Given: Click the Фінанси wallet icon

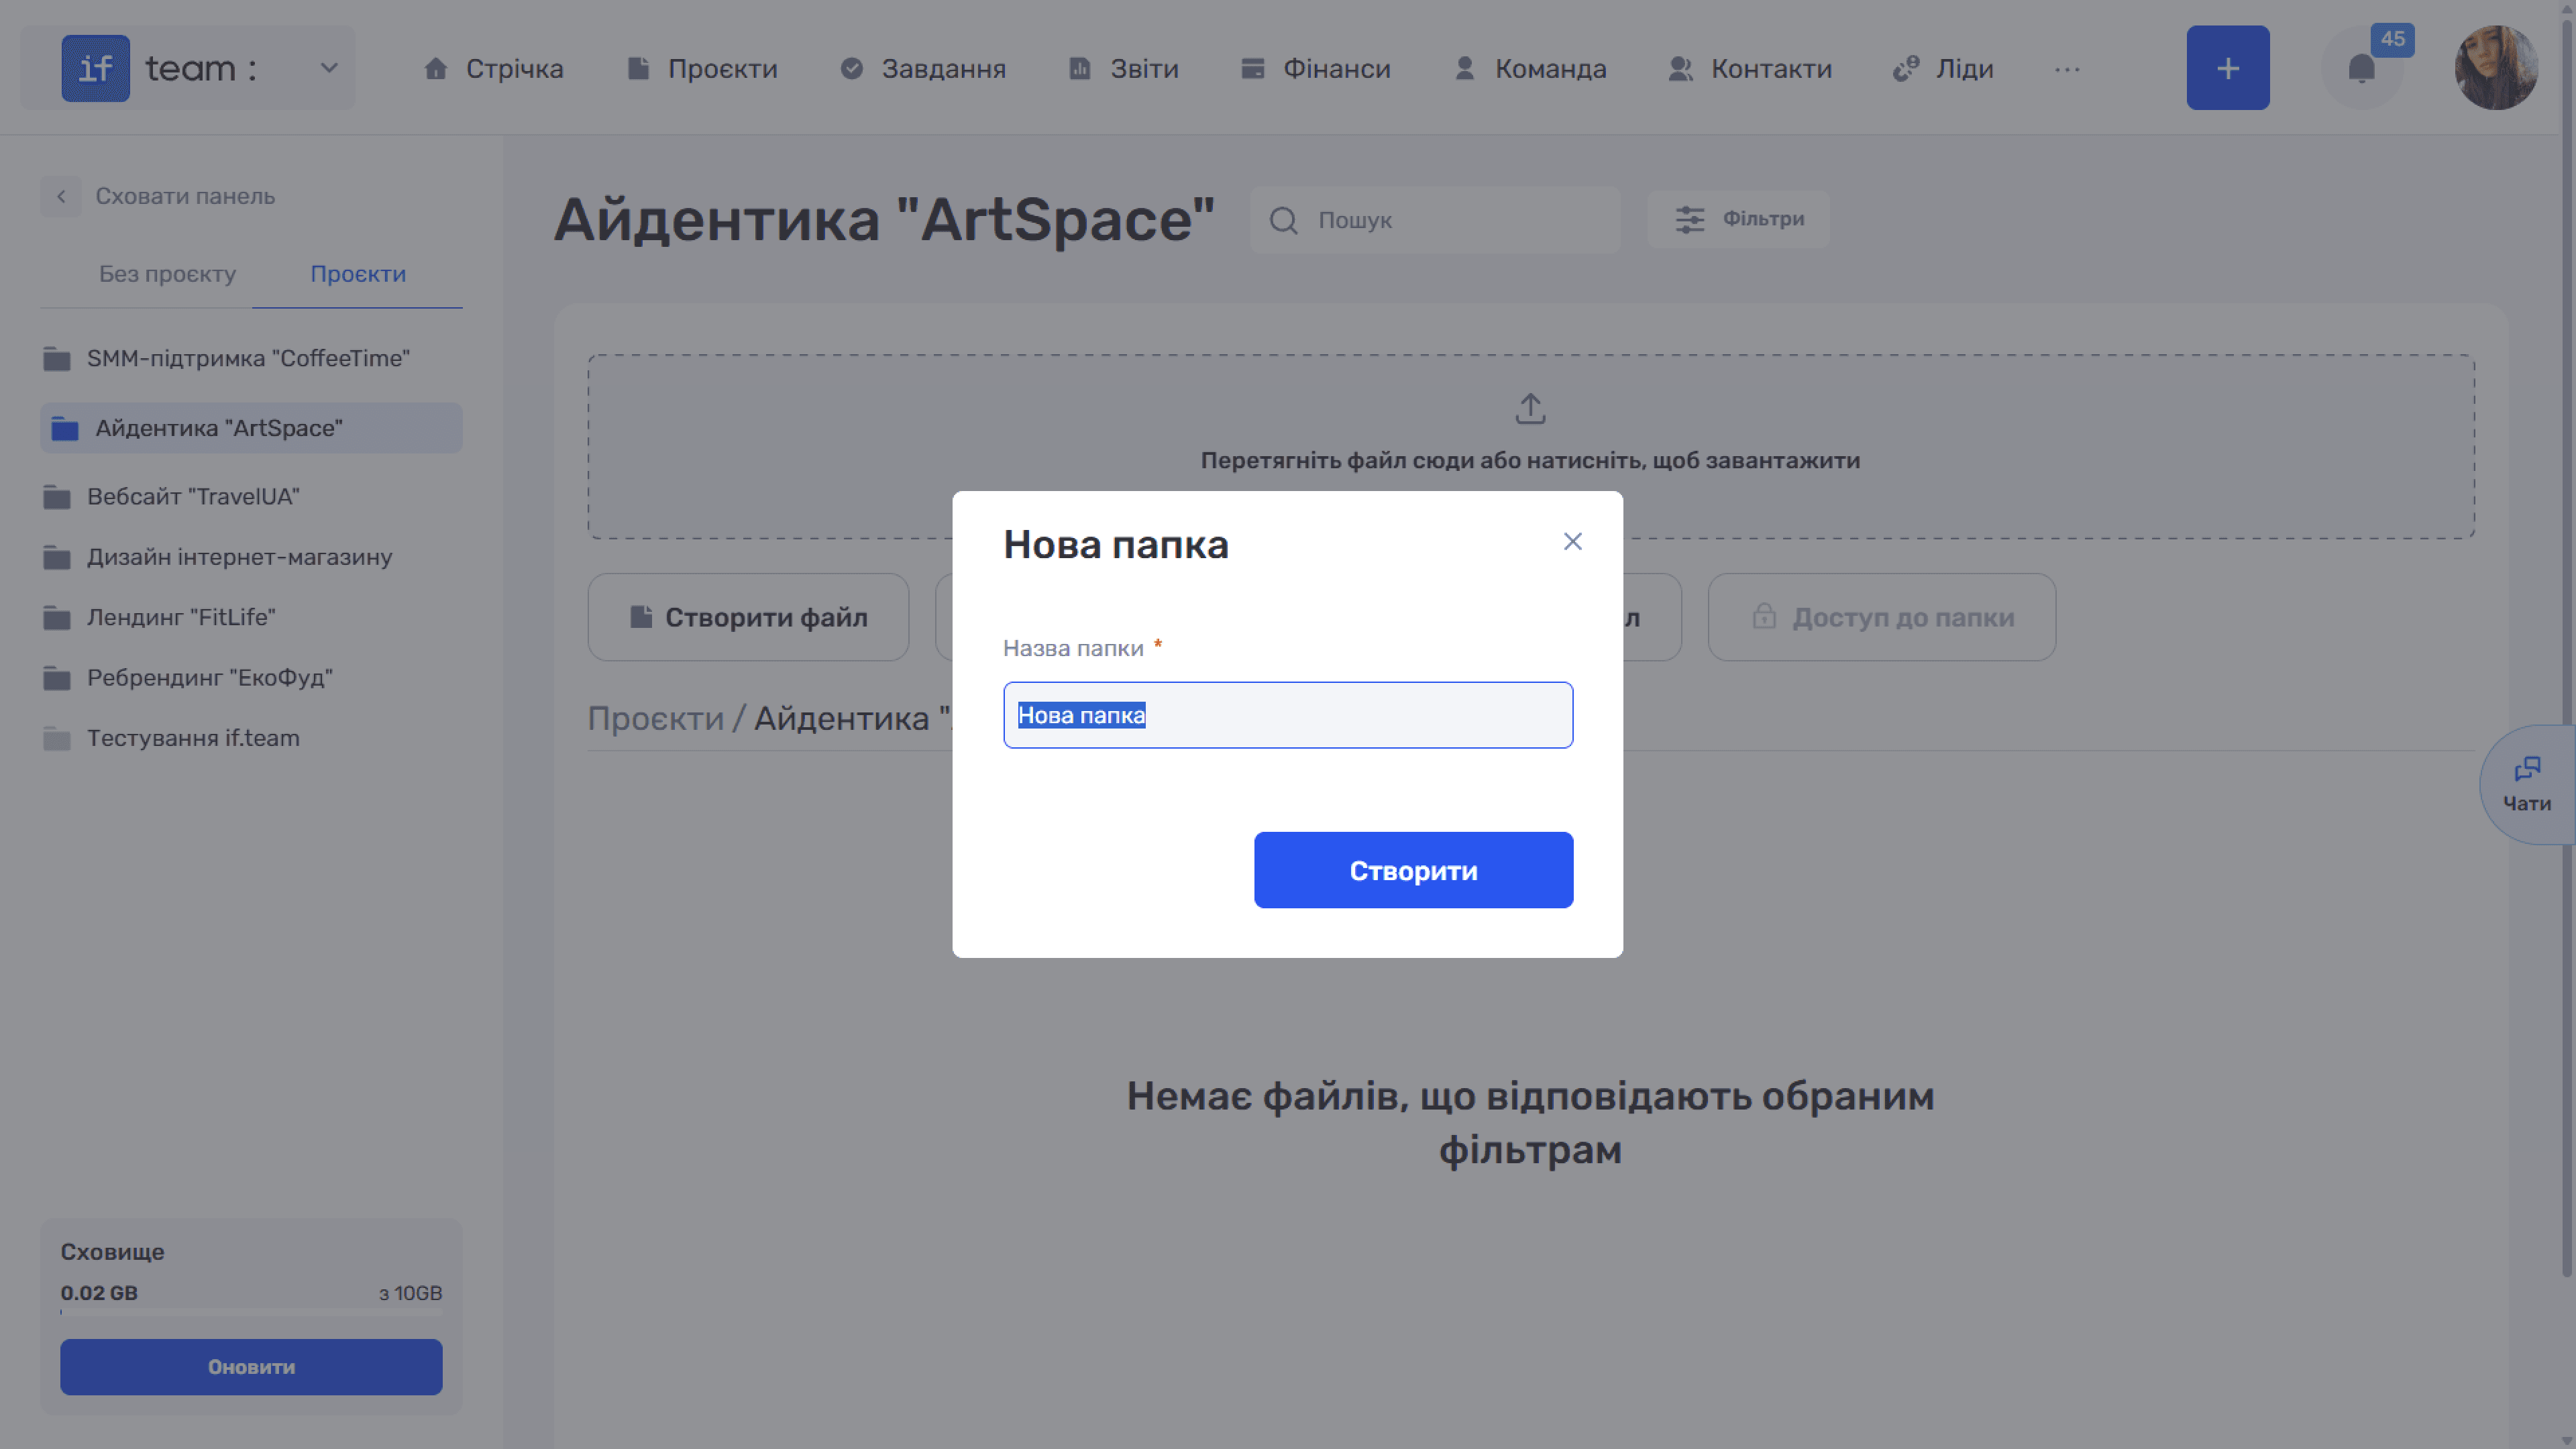Looking at the screenshot, I should pyautogui.click(x=1252, y=68).
